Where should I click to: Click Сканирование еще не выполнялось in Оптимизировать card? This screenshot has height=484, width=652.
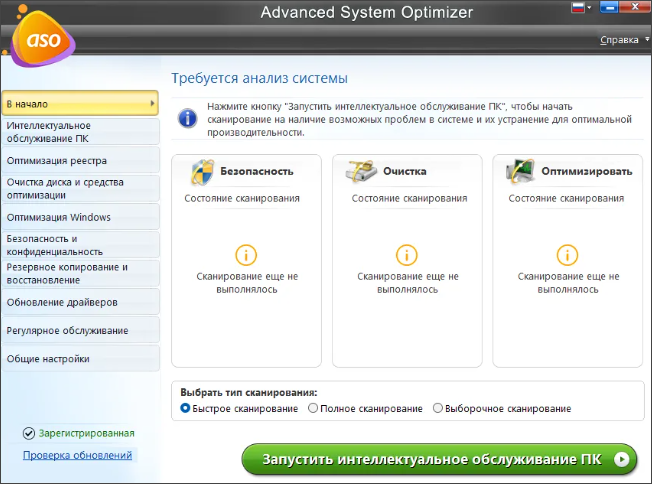(x=568, y=283)
